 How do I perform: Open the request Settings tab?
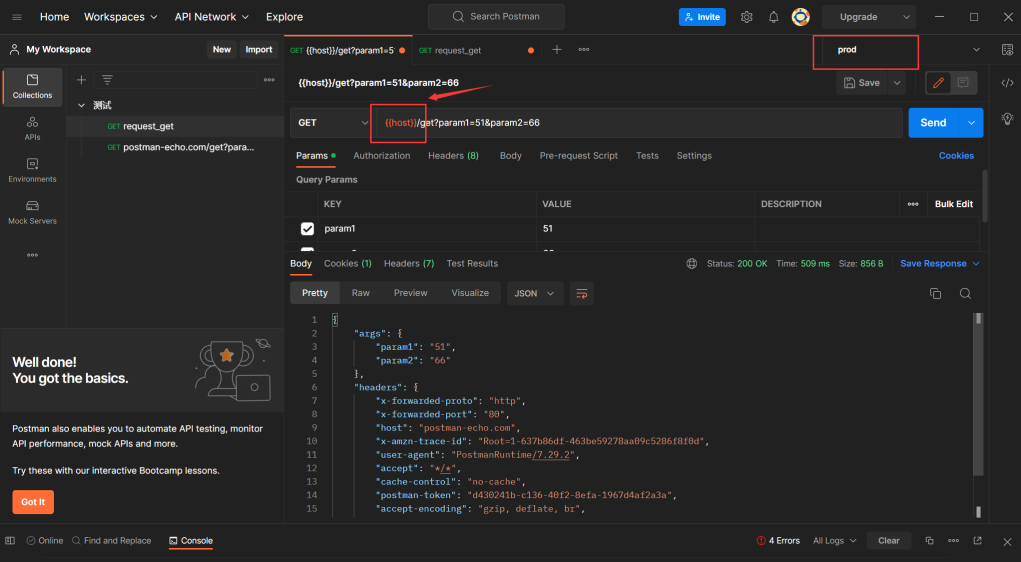click(x=694, y=156)
